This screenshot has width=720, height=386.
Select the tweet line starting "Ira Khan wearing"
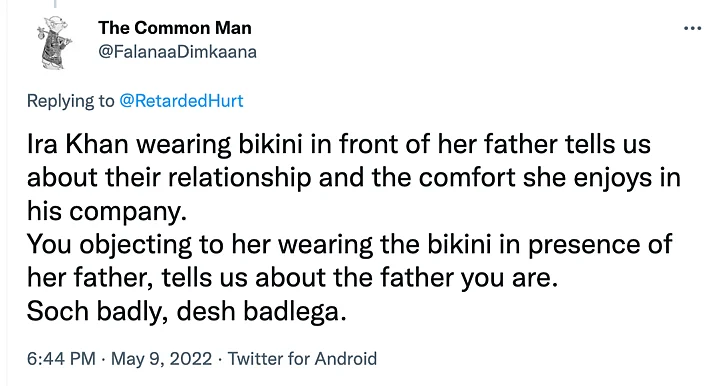(x=338, y=144)
